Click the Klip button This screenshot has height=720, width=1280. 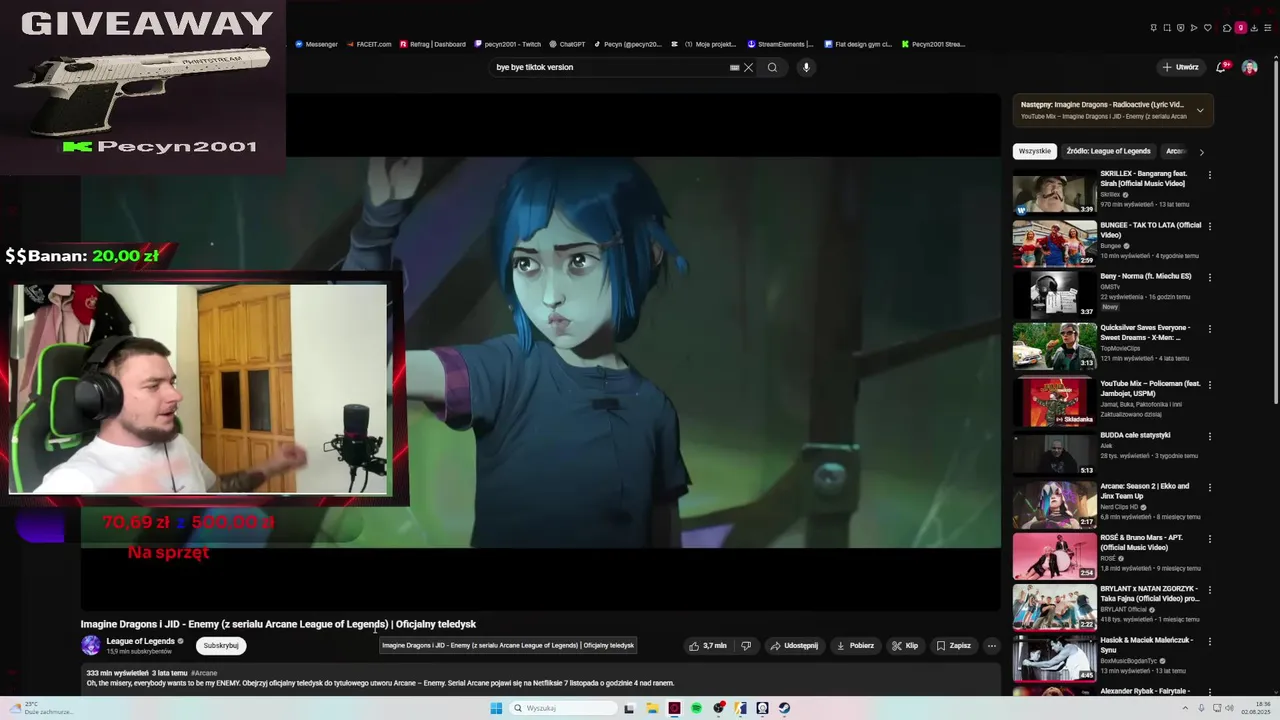coord(905,646)
